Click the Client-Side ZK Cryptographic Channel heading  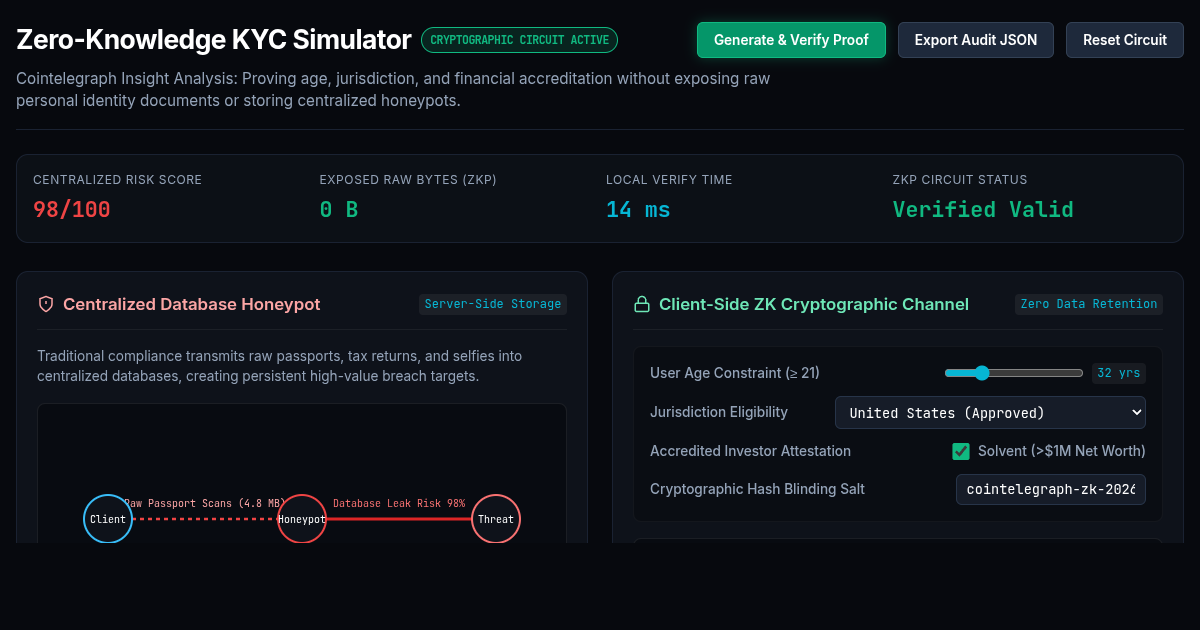point(814,304)
